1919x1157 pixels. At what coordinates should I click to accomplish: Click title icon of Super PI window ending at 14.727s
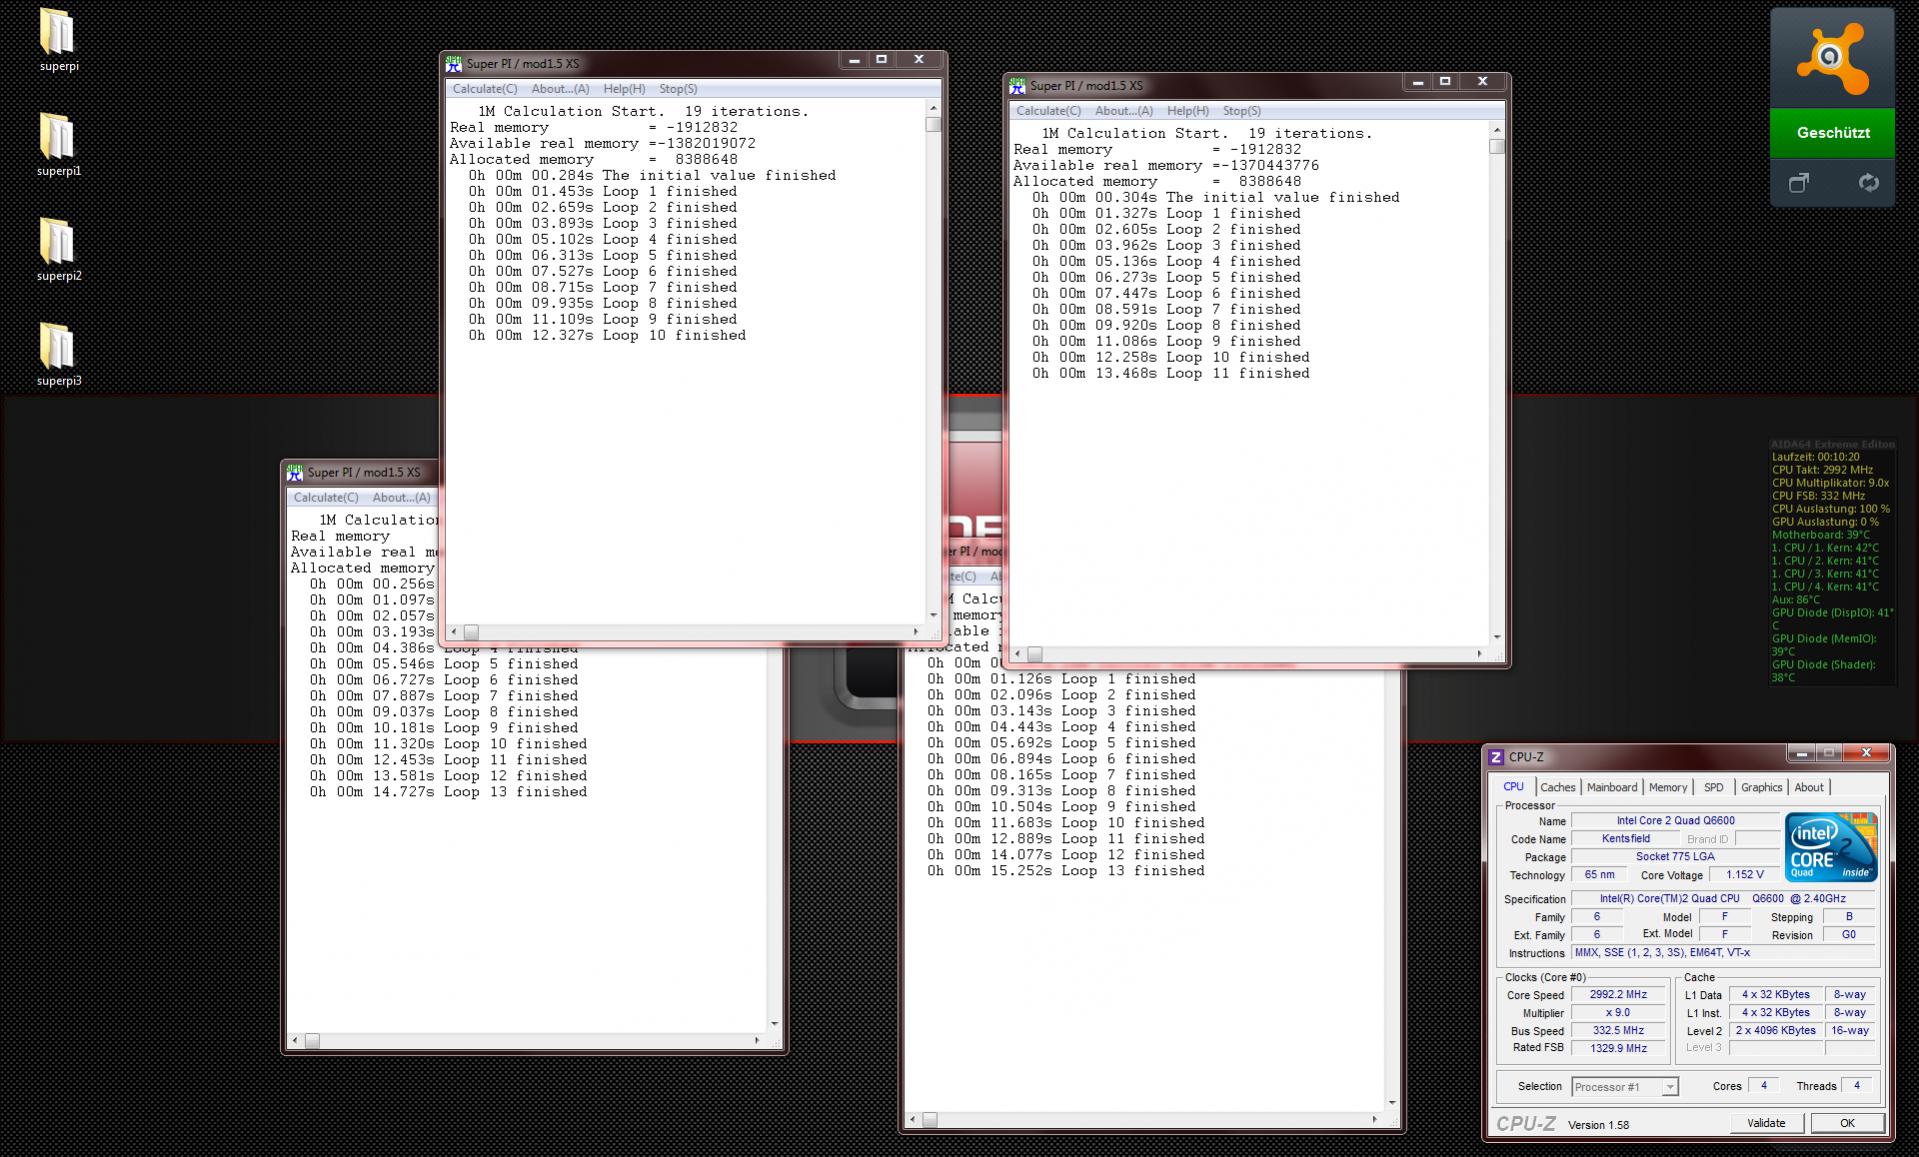pyautogui.click(x=295, y=472)
